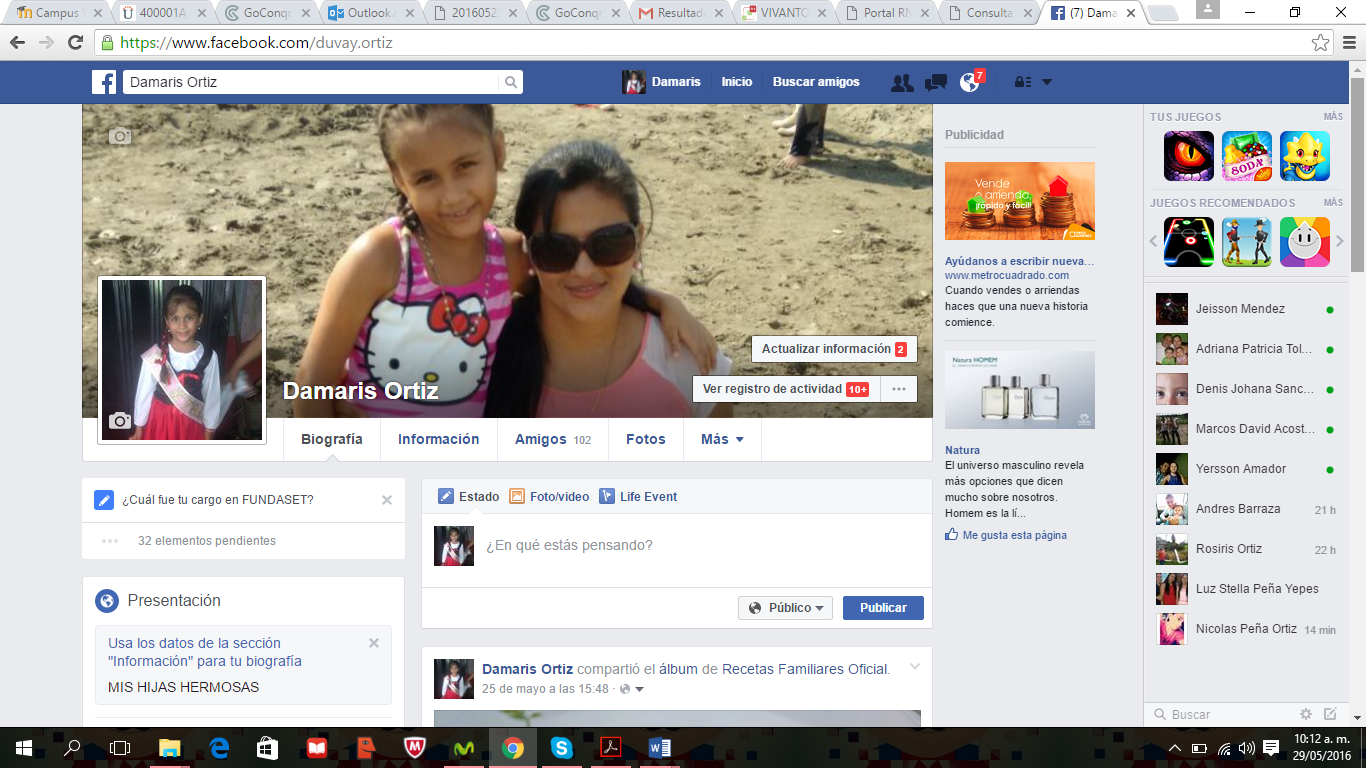This screenshot has height=768, width=1366.
Task: Reload the page in Chrome
Action: (75, 43)
